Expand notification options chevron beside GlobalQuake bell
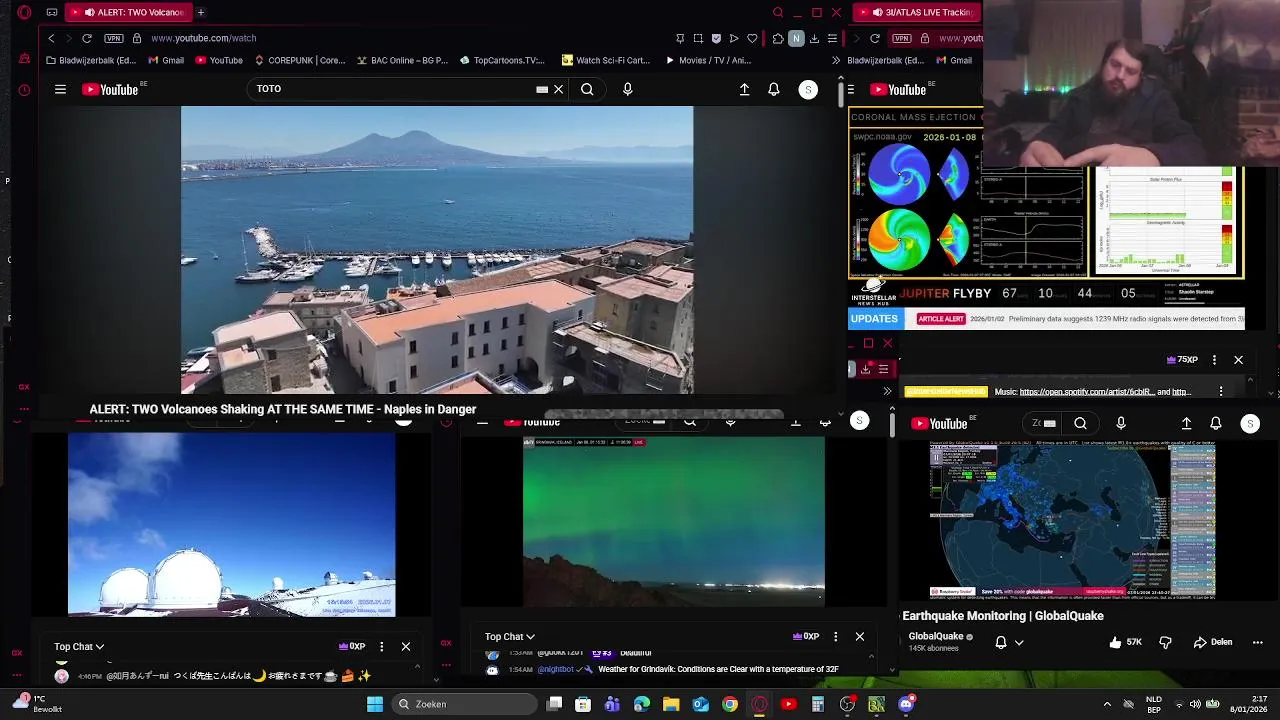 pos(1019,642)
